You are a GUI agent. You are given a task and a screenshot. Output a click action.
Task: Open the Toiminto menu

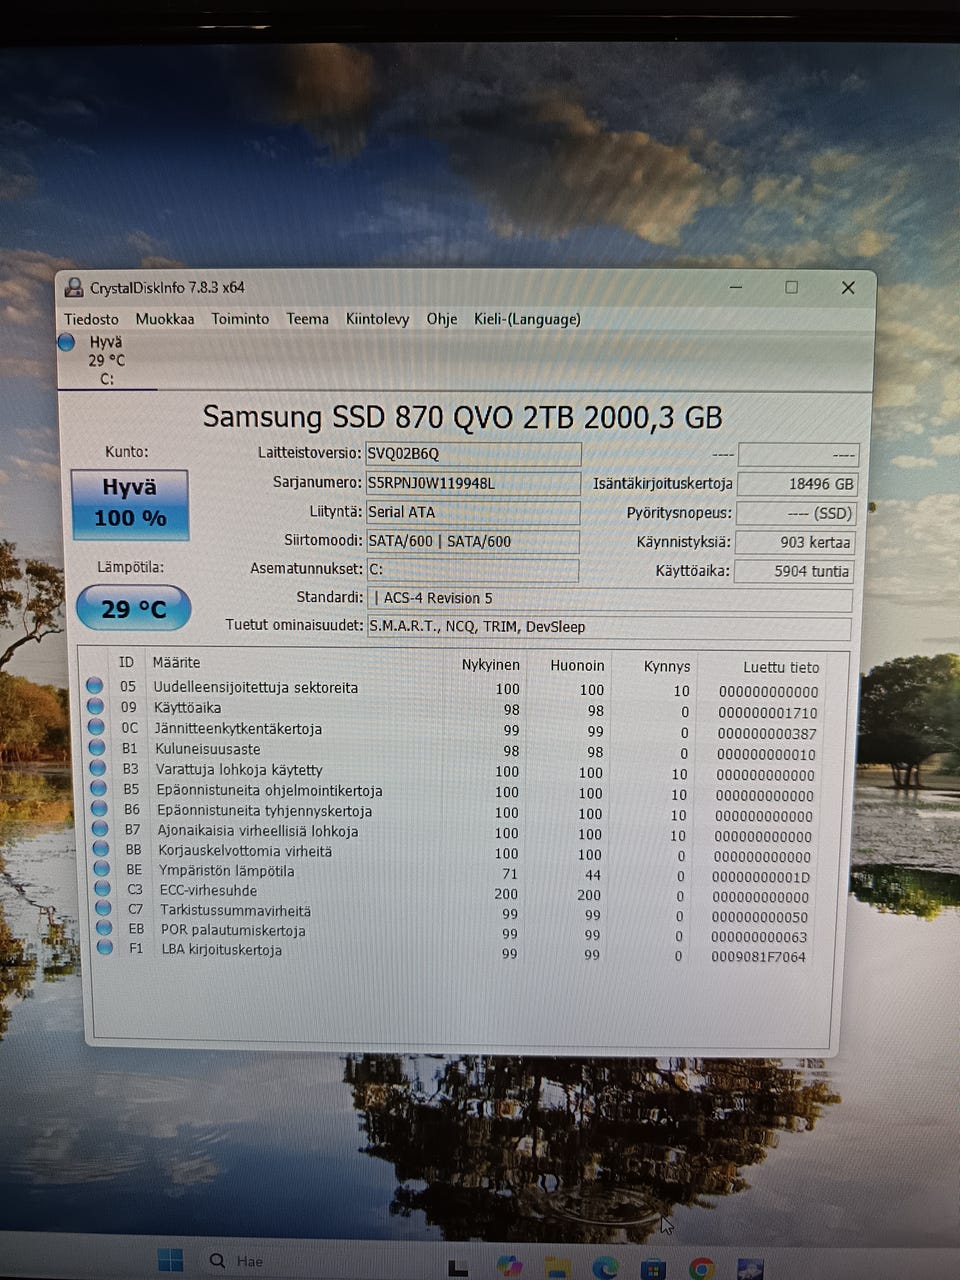[240, 319]
